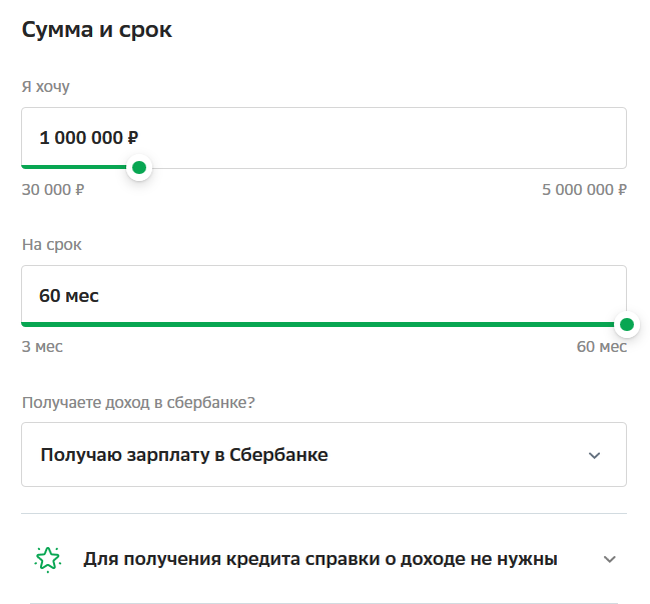Screen dimensions: 650x604
Task: Expand the income certificate info chevron
Action: pos(609,559)
